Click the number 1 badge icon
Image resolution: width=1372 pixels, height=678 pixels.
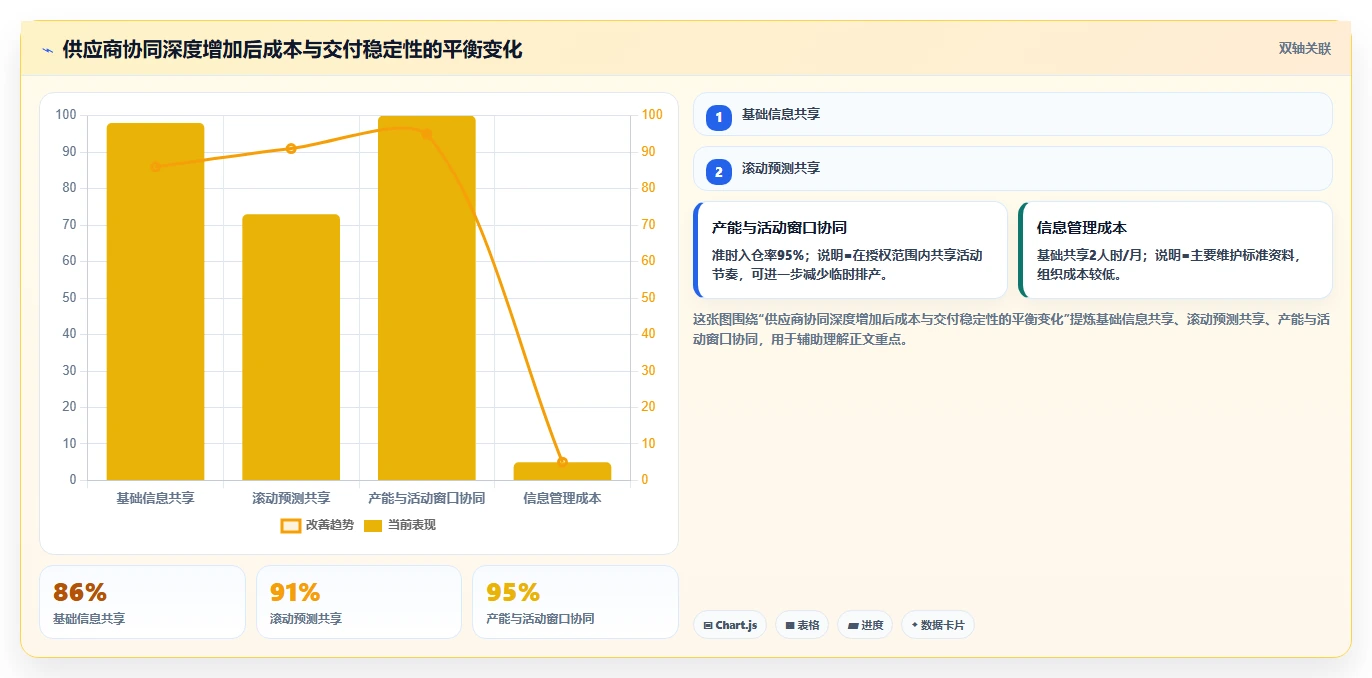click(x=718, y=117)
